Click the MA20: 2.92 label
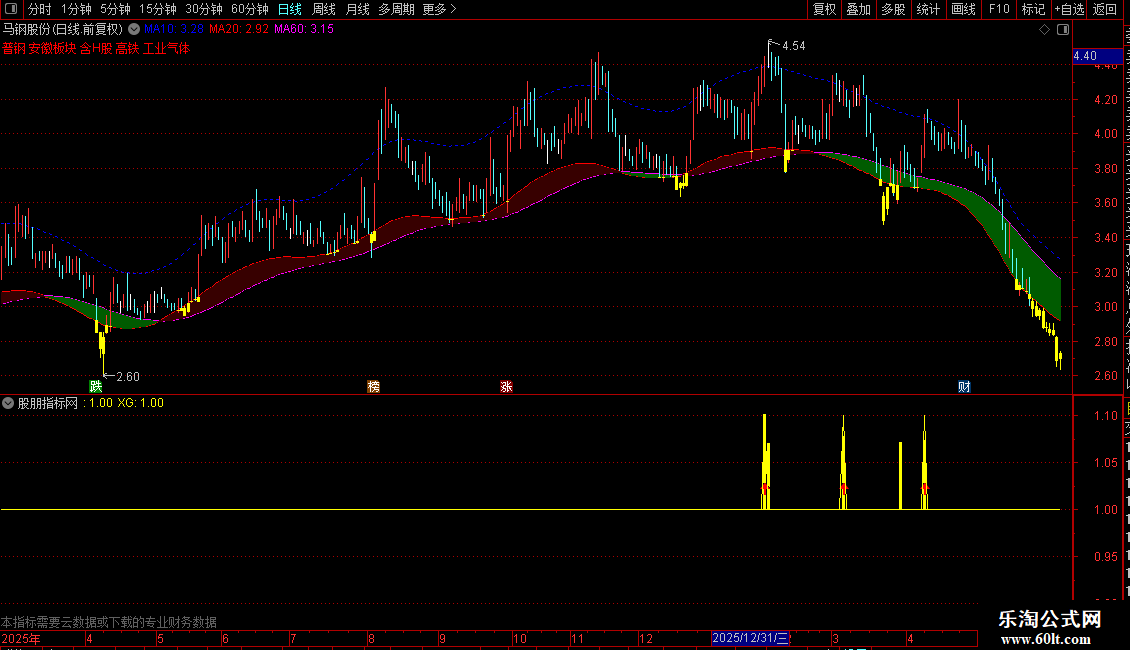1130x650 pixels. point(239,29)
